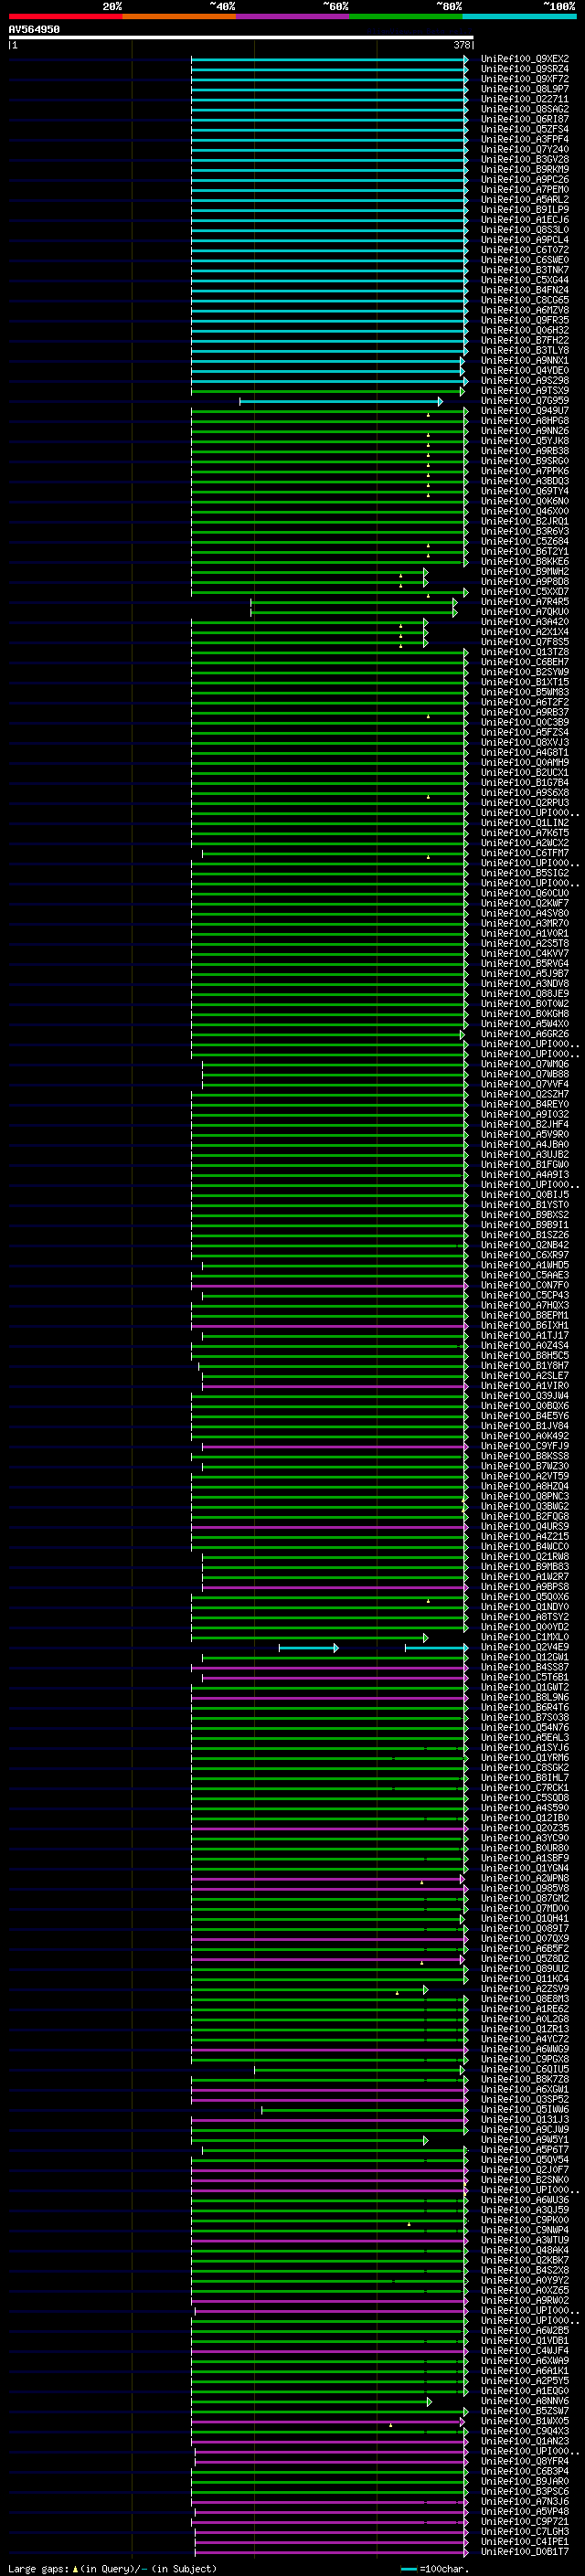Screen dimensions: 585x2576
Task: Select the UniRef100_C0N7F0 label
Action: tap(525, 1285)
